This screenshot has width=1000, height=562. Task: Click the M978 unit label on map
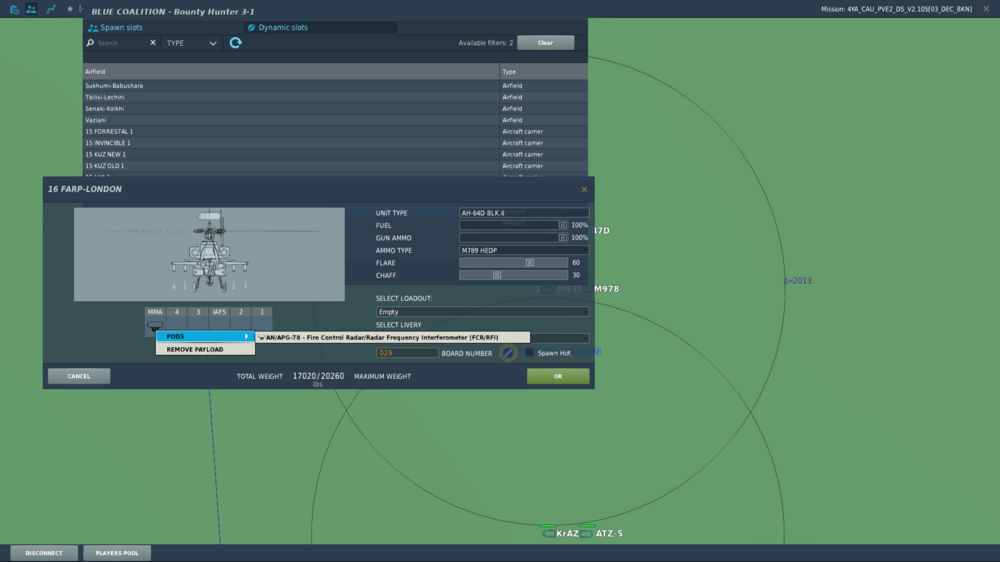[x=607, y=289]
